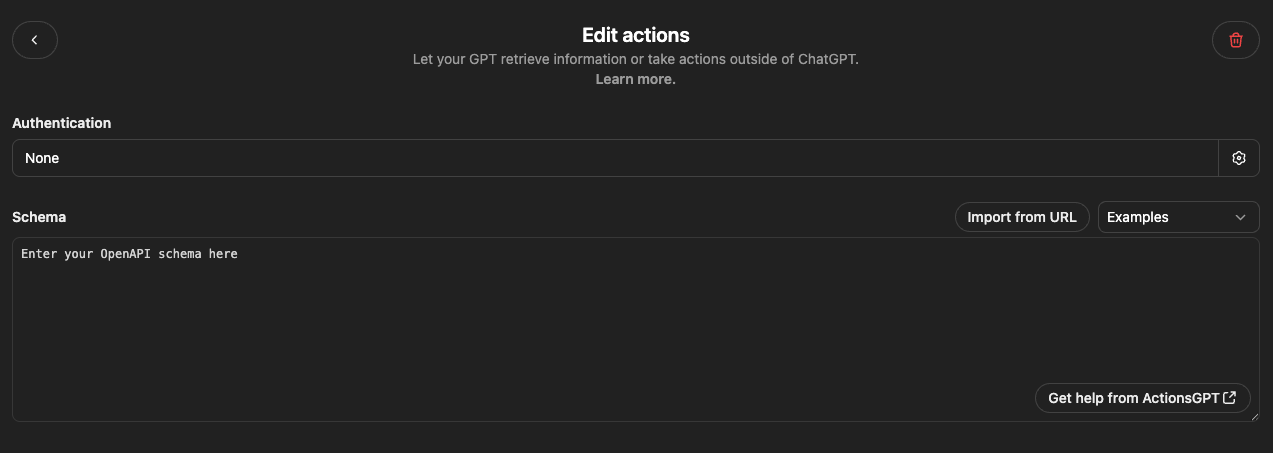The height and width of the screenshot is (453, 1273).
Task: Click the Edit actions page heading
Action: tap(636, 36)
